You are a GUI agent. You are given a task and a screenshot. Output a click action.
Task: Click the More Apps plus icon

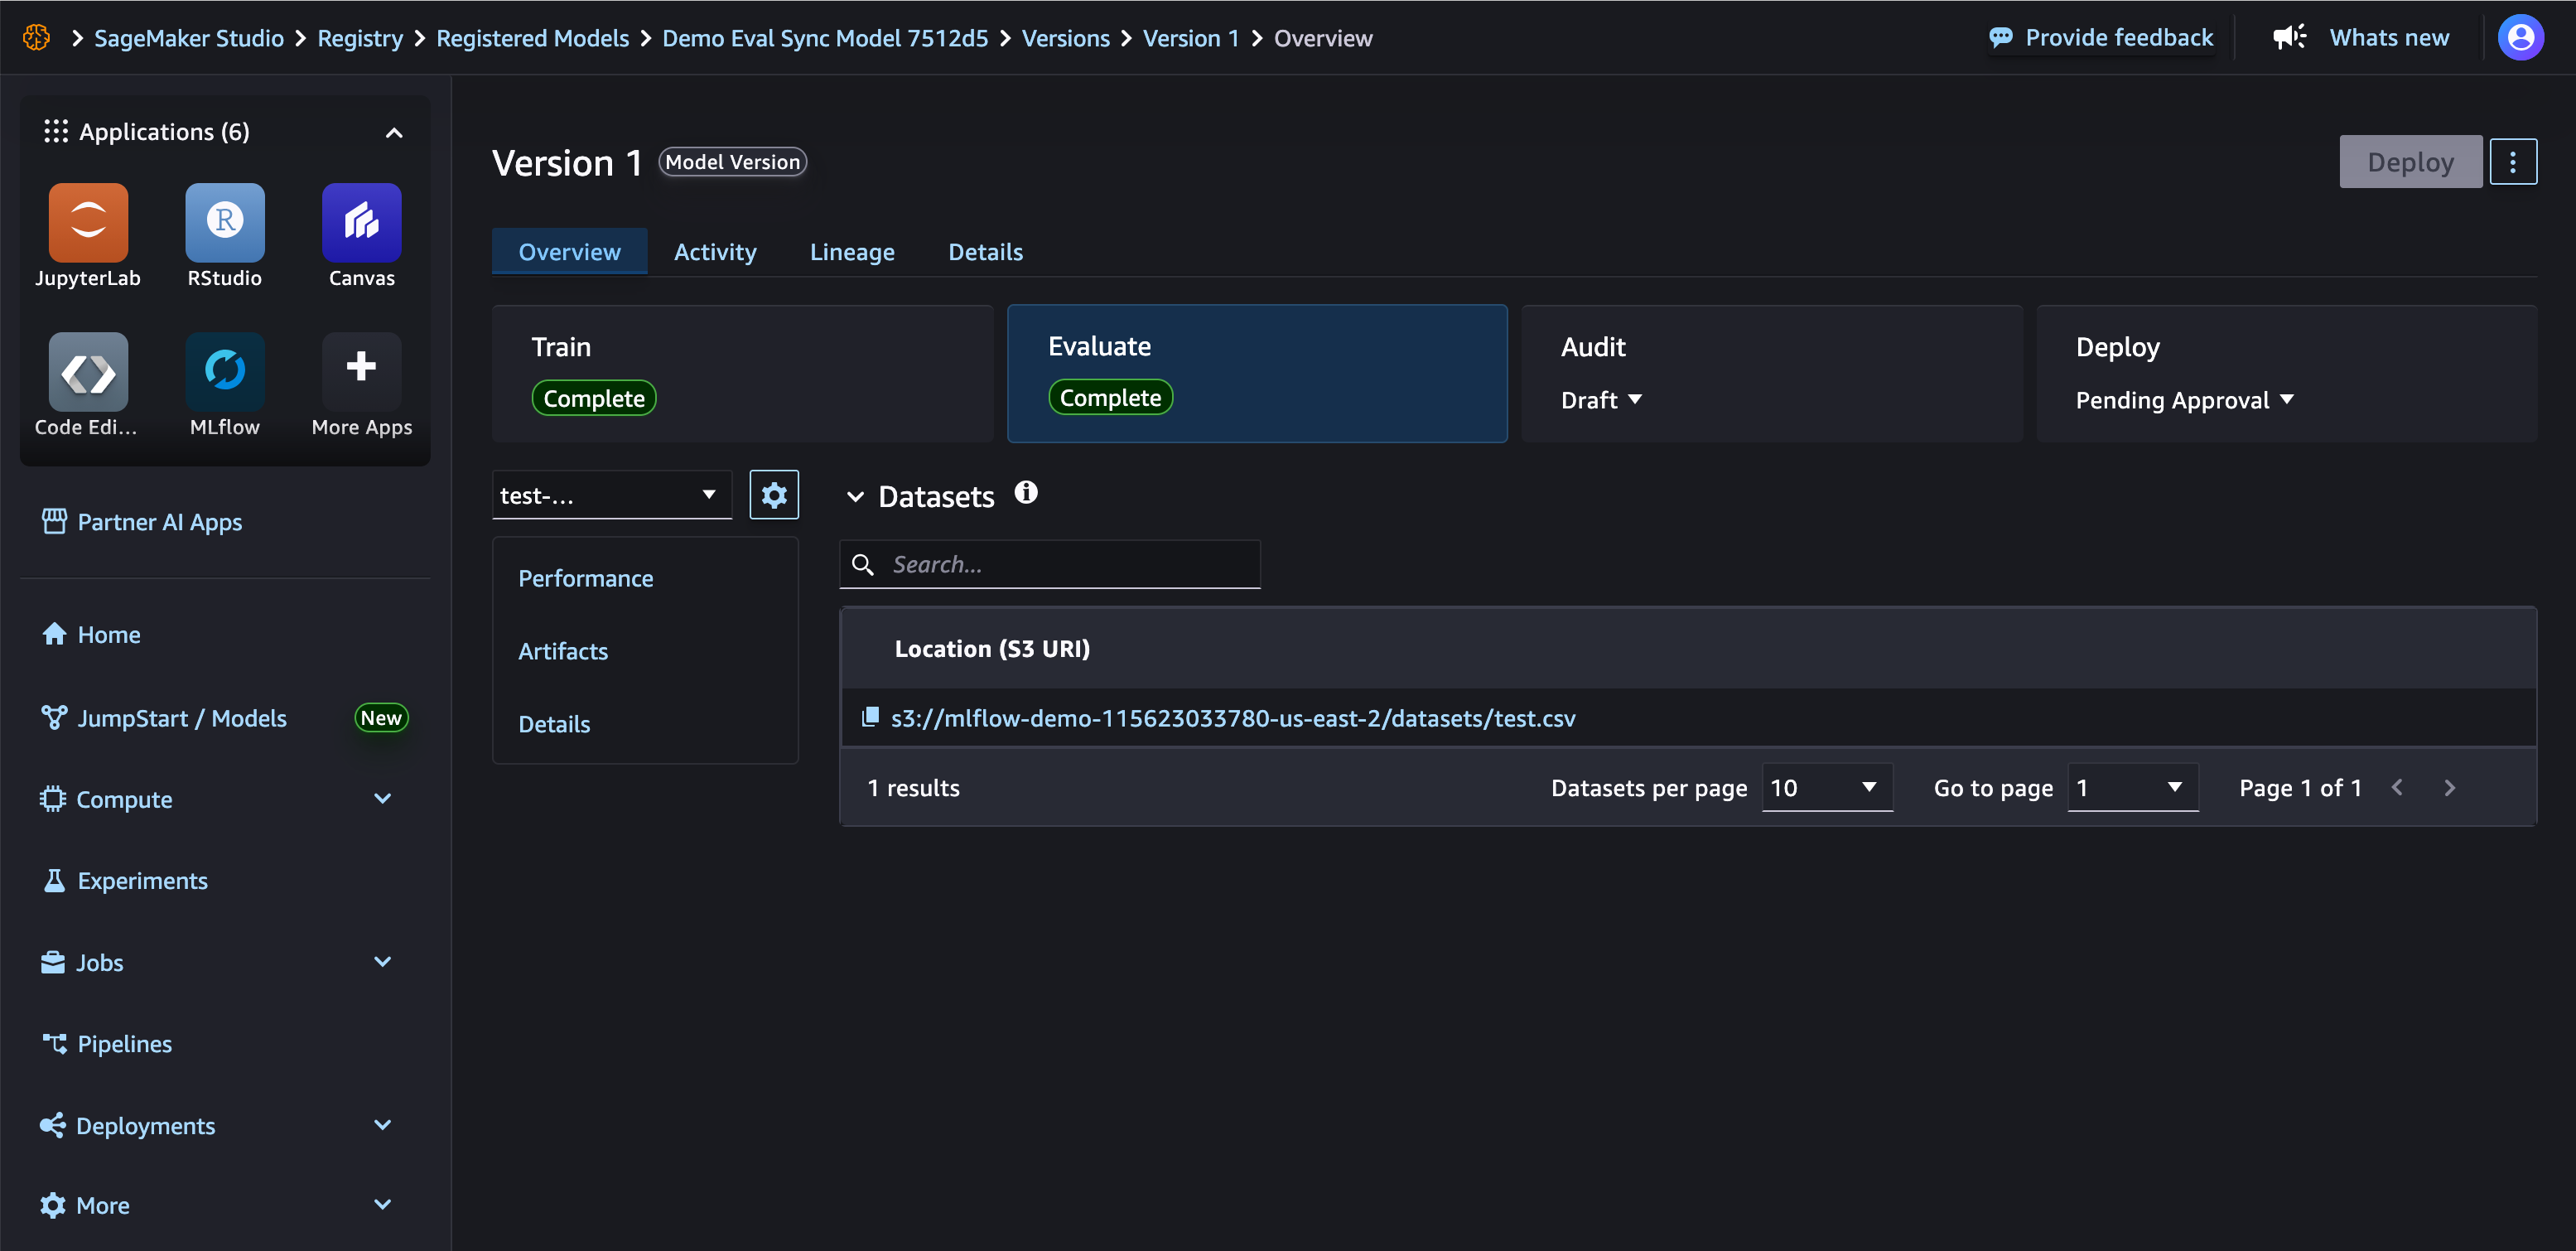tap(361, 367)
